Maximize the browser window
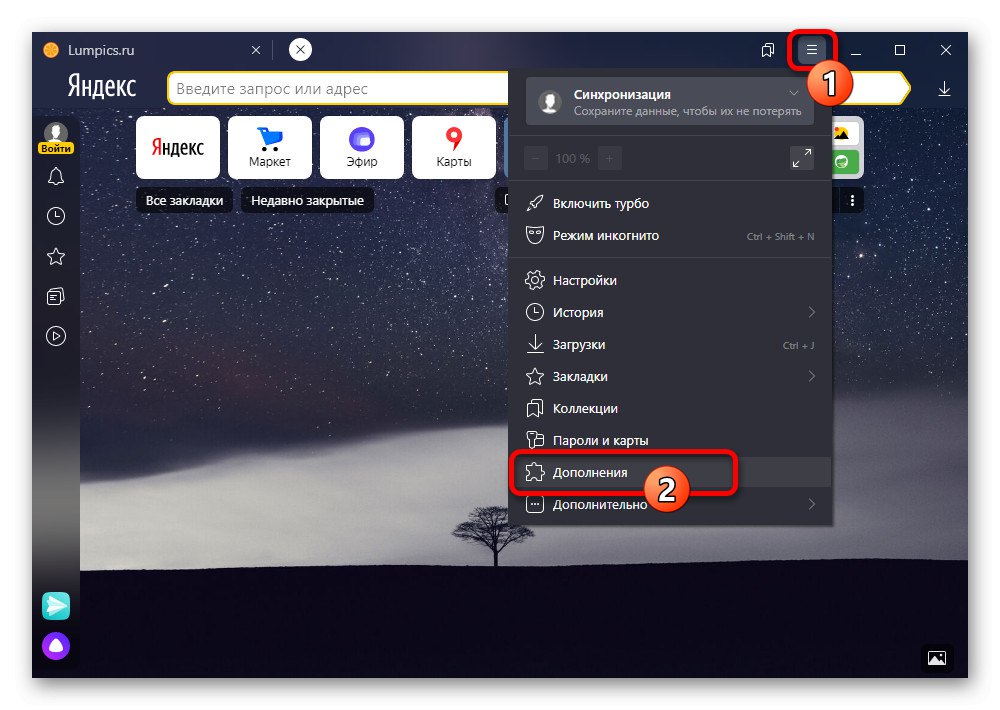Screen dimensions: 1000x710 (x=900, y=50)
